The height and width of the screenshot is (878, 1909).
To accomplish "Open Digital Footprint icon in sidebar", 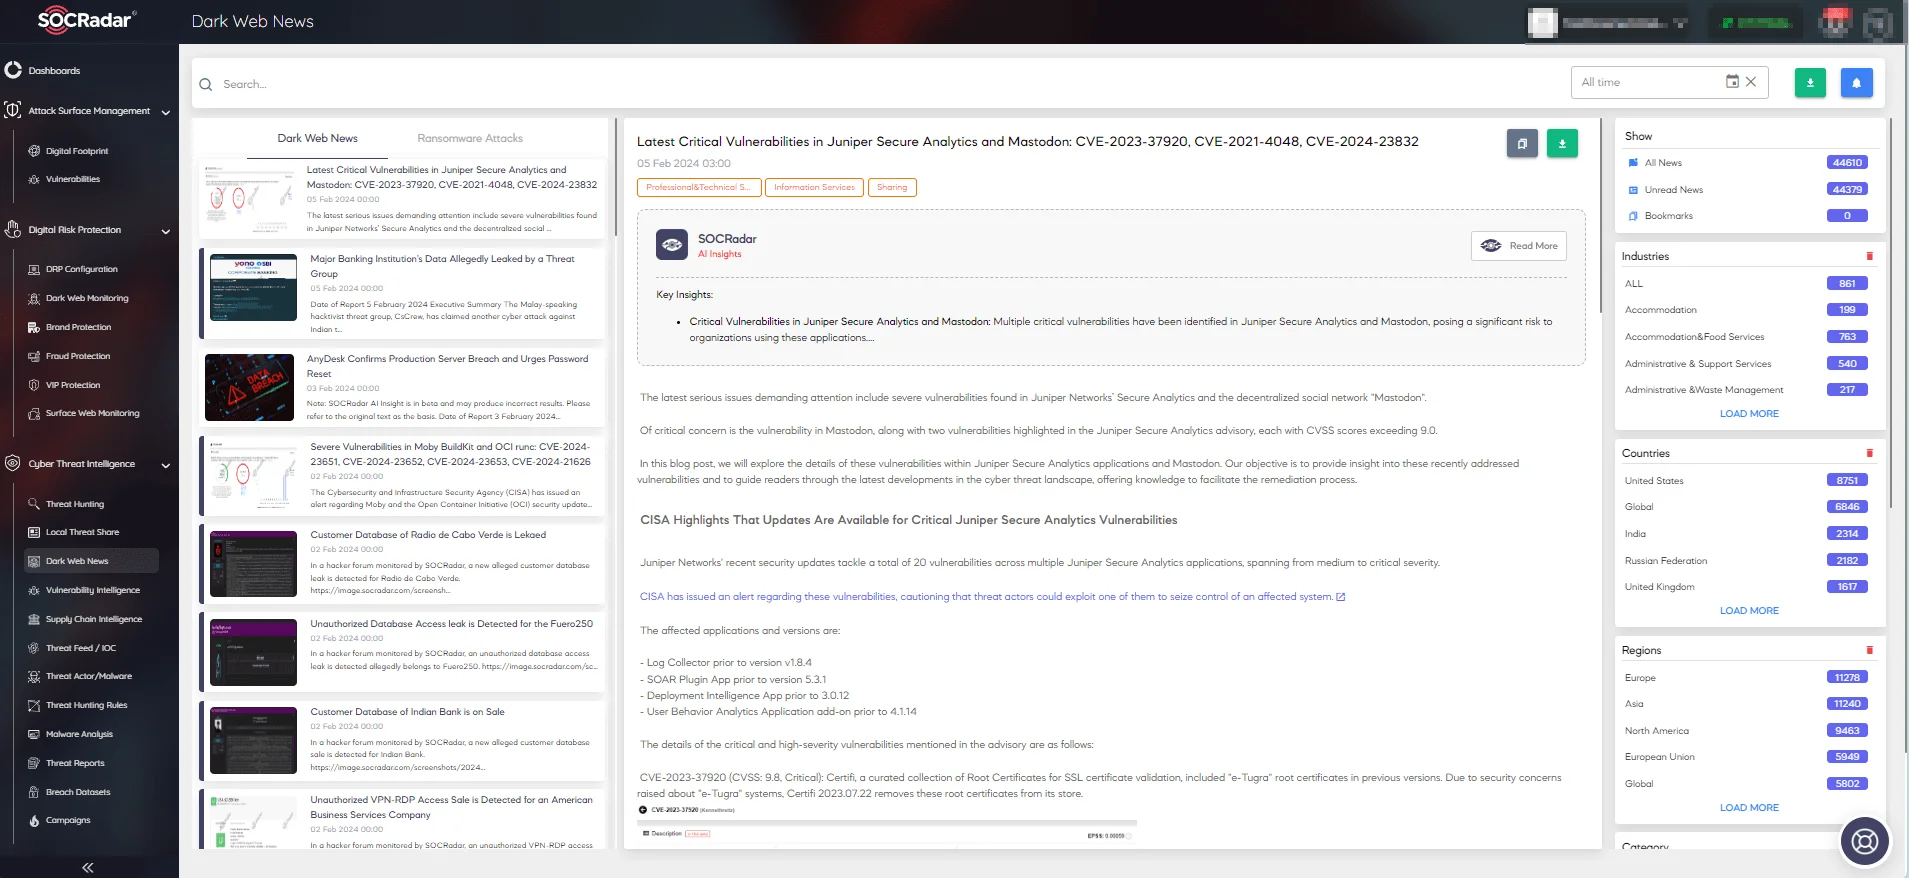I will pyautogui.click(x=34, y=151).
